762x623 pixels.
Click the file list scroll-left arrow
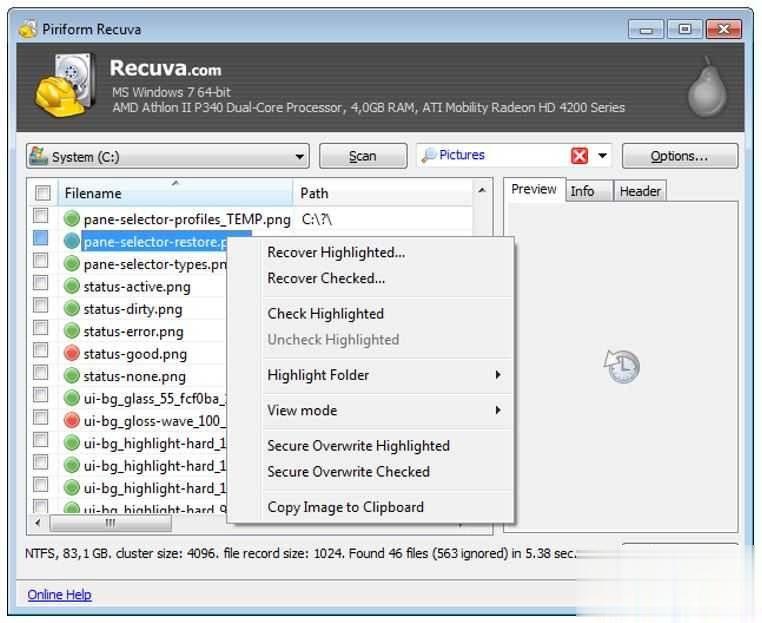click(38, 523)
